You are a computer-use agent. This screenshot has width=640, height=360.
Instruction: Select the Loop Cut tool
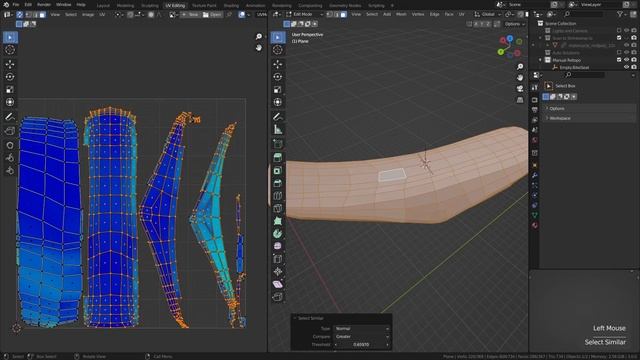click(x=278, y=196)
